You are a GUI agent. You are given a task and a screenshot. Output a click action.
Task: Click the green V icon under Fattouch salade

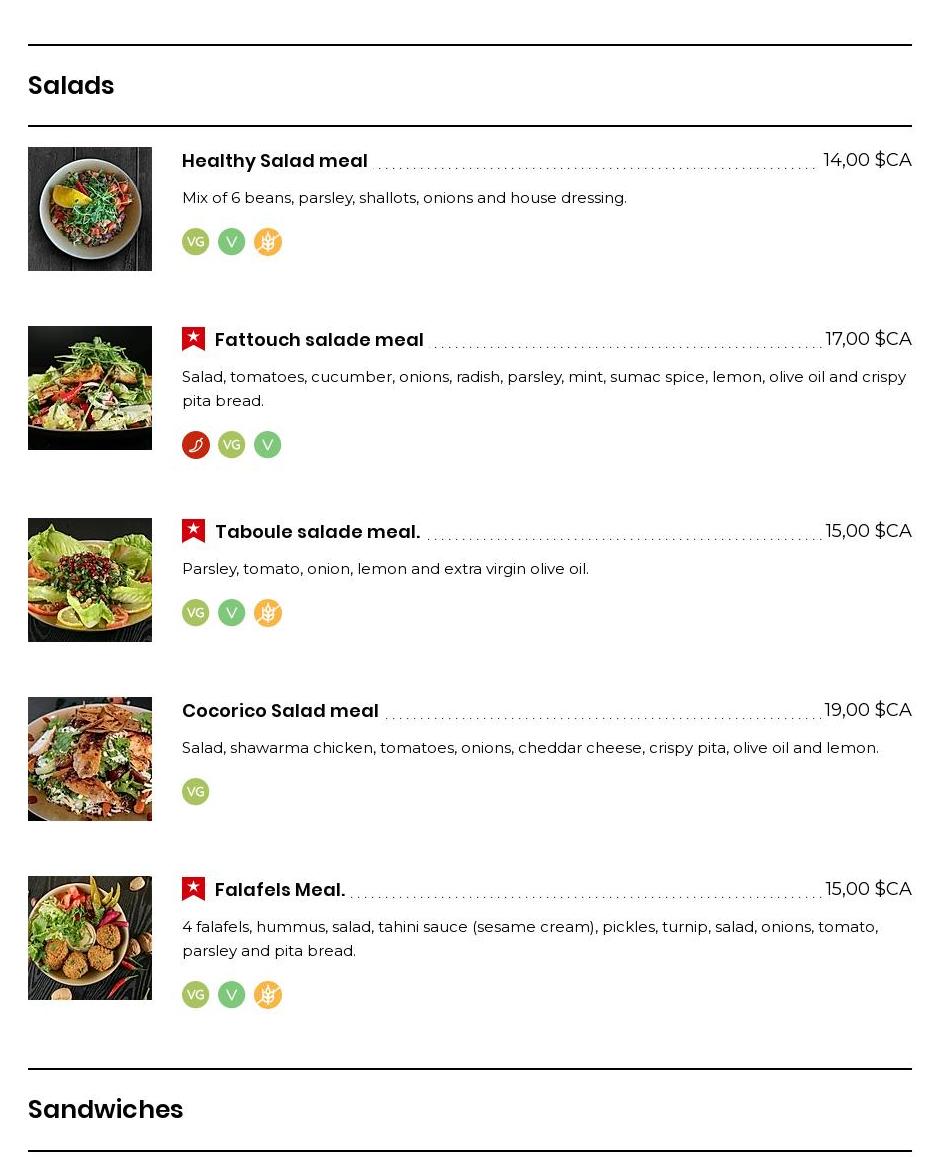(x=268, y=445)
